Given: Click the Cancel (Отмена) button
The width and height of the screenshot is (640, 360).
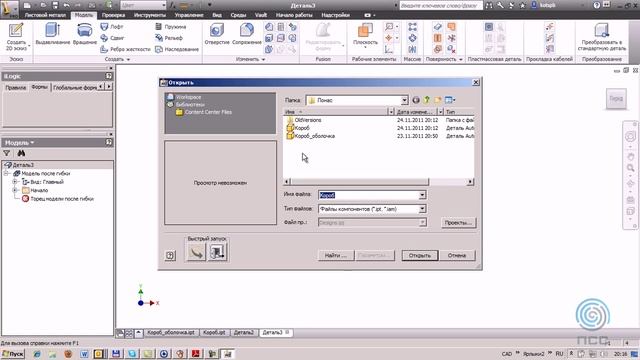Looking at the screenshot, I should pos(457,256).
